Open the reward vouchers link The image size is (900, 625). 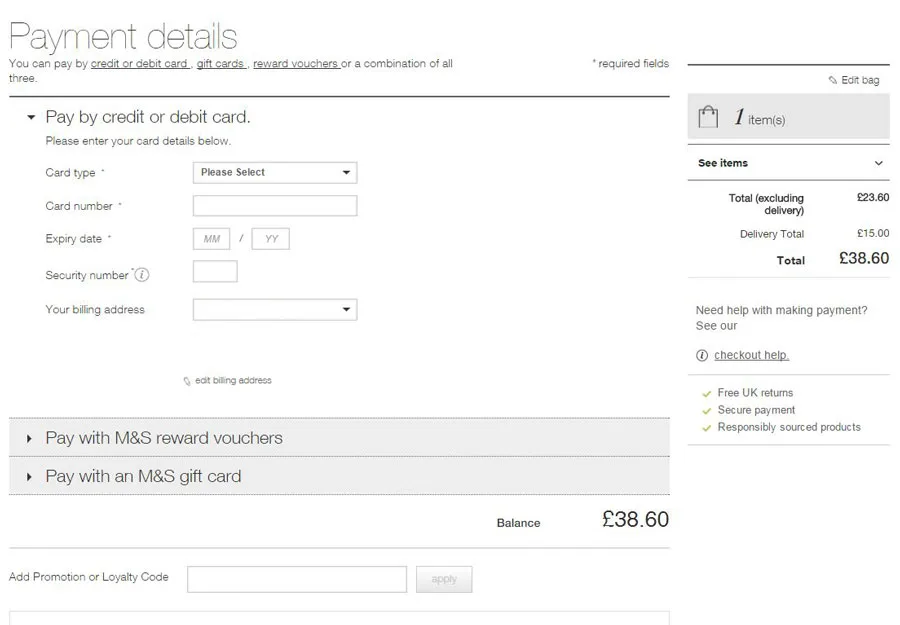click(x=295, y=64)
